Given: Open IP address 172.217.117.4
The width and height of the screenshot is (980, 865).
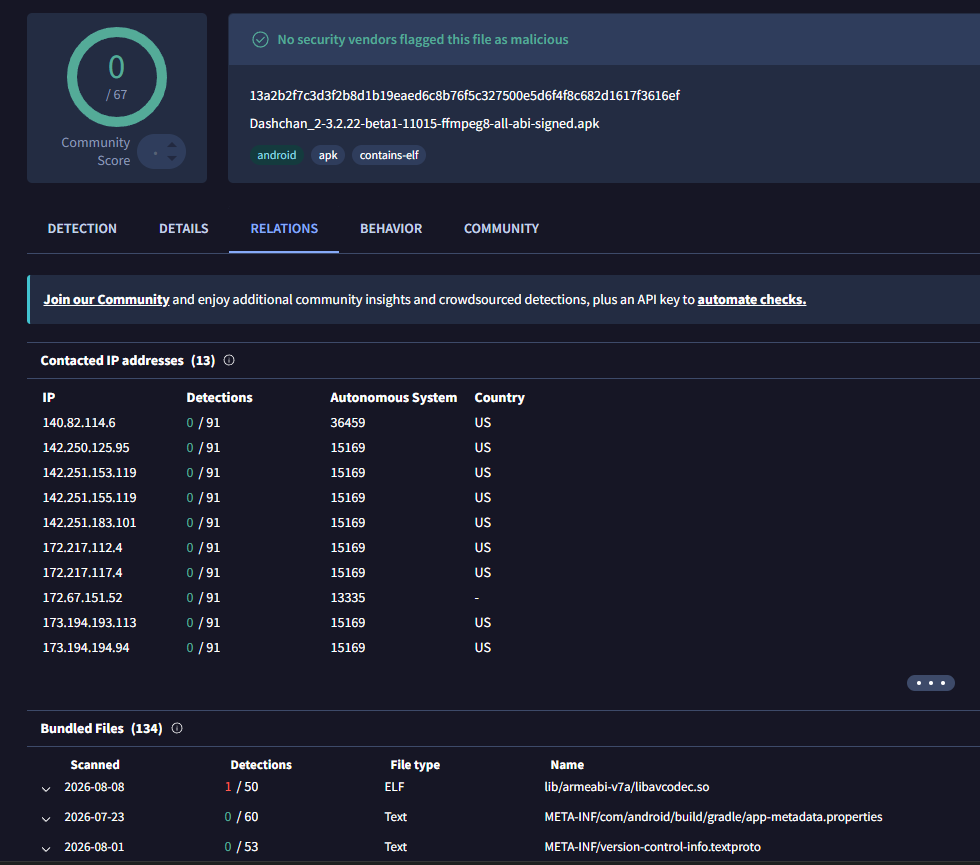Looking at the screenshot, I should (82, 572).
